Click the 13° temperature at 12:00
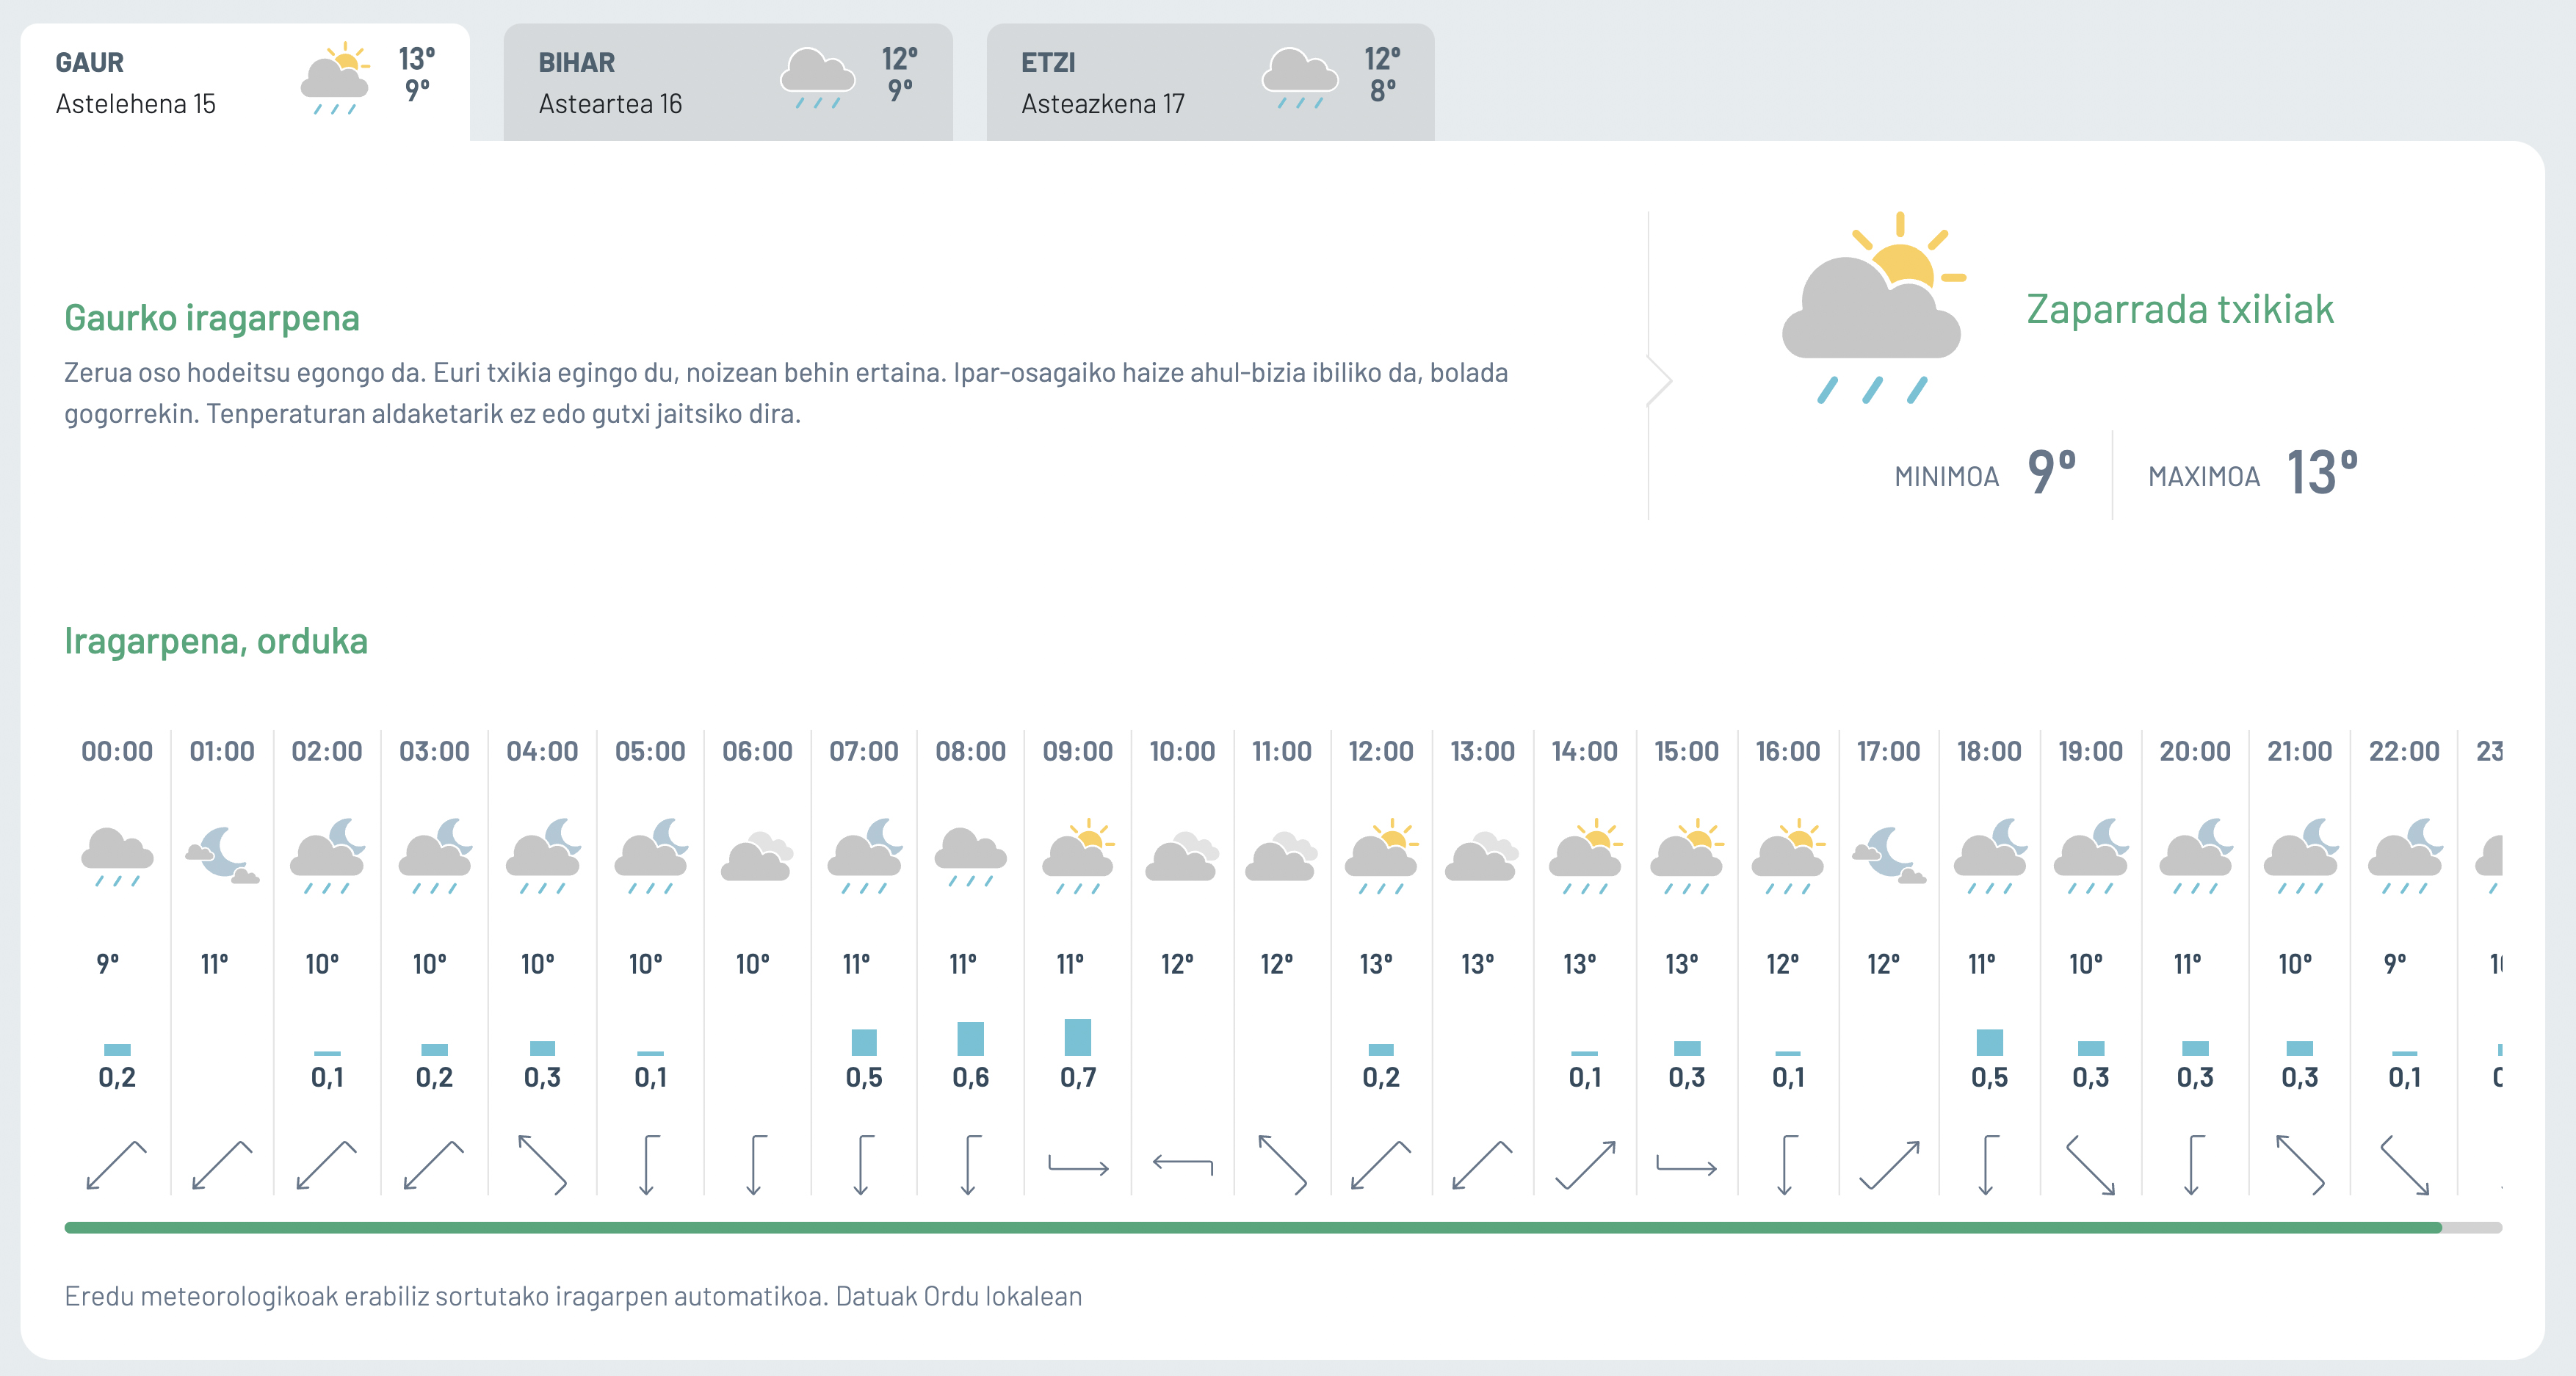The image size is (2576, 1376). click(x=1376, y=964)
